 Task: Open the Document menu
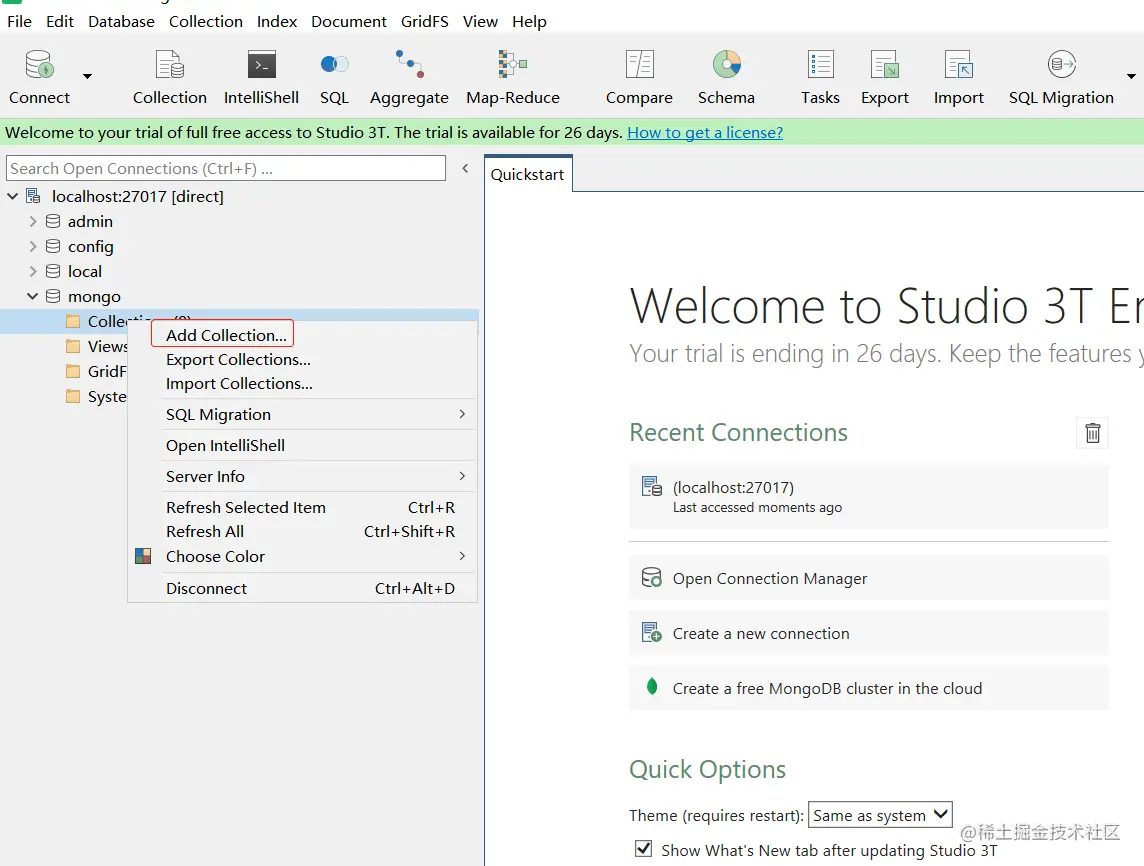click(349, 22)
